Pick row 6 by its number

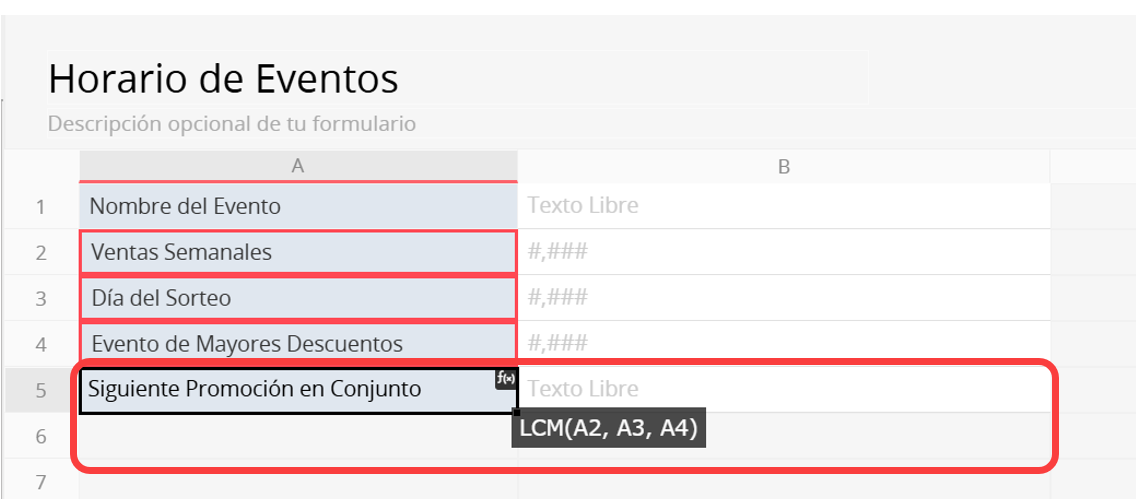[x=41, y=436]
